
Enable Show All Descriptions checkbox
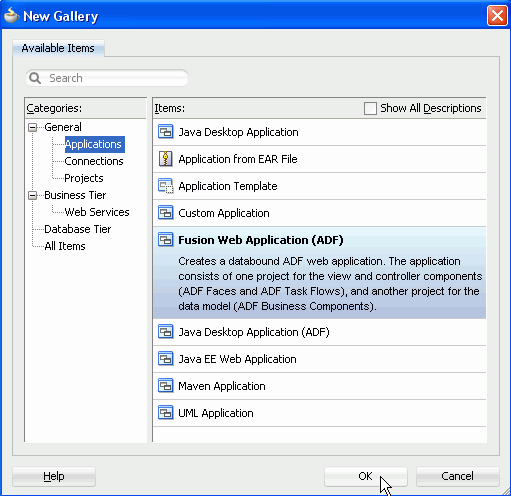[x=370, y=108]
